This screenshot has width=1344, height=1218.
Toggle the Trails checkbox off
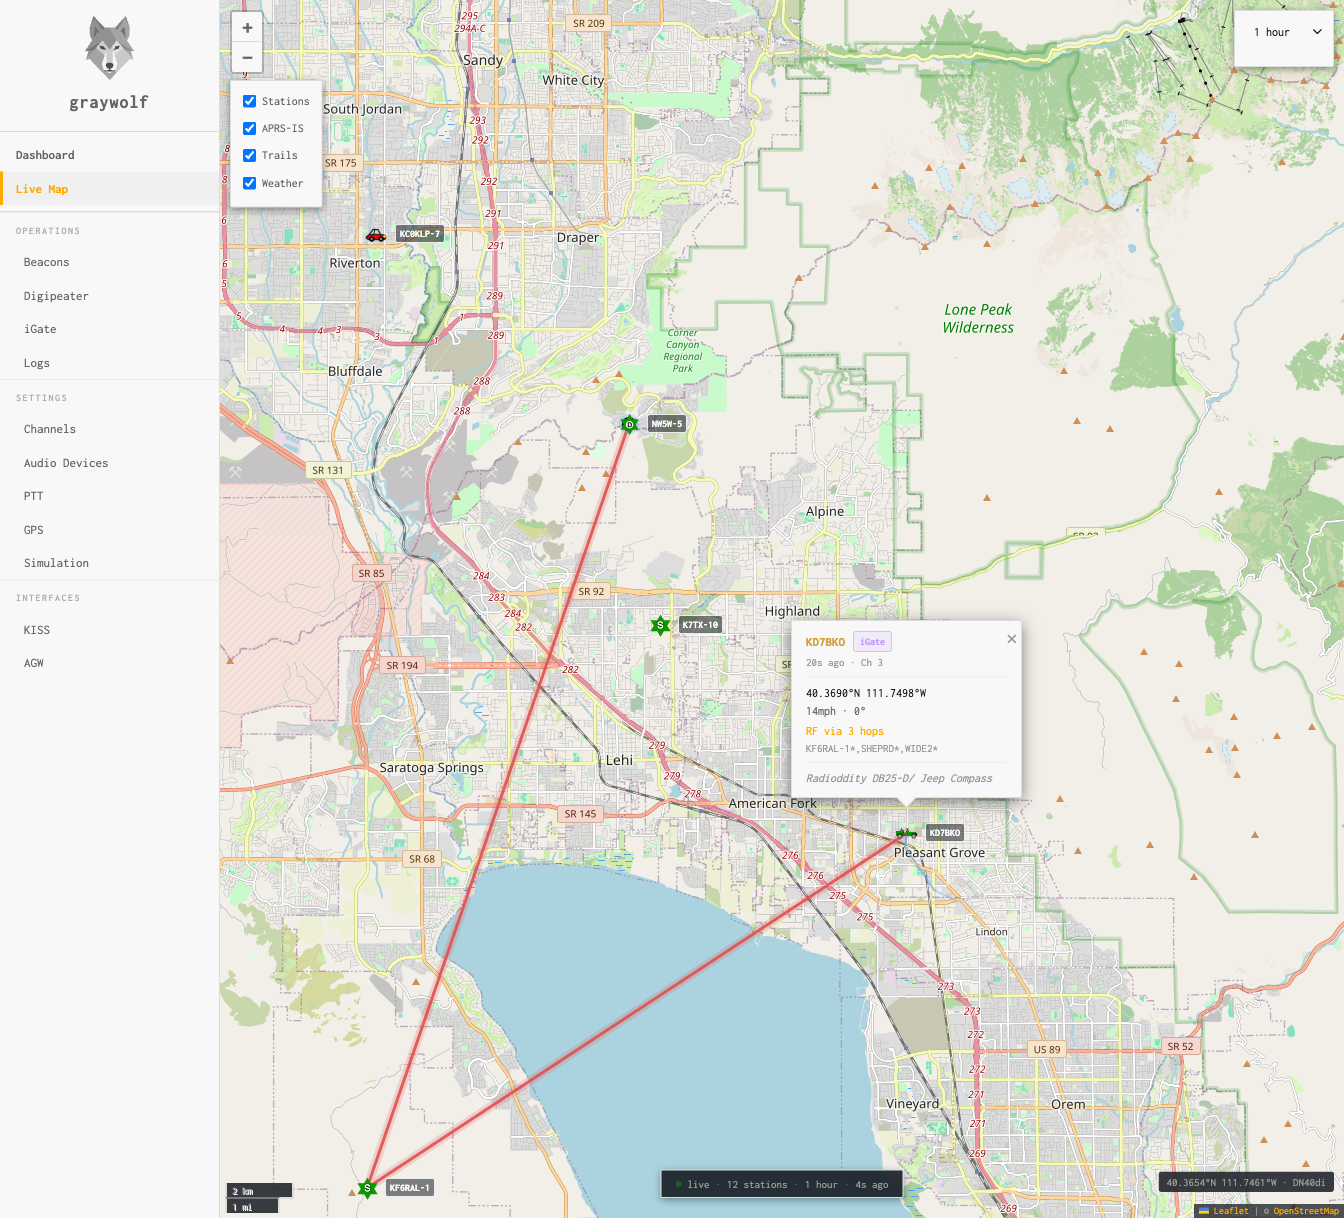click(x=249, y=155)
